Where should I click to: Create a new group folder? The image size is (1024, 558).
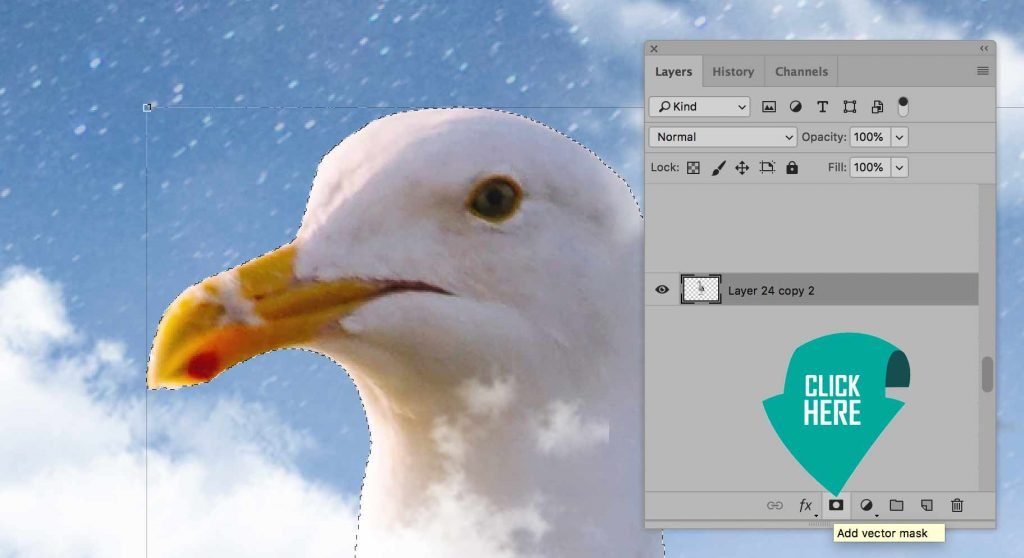[897, 505]
